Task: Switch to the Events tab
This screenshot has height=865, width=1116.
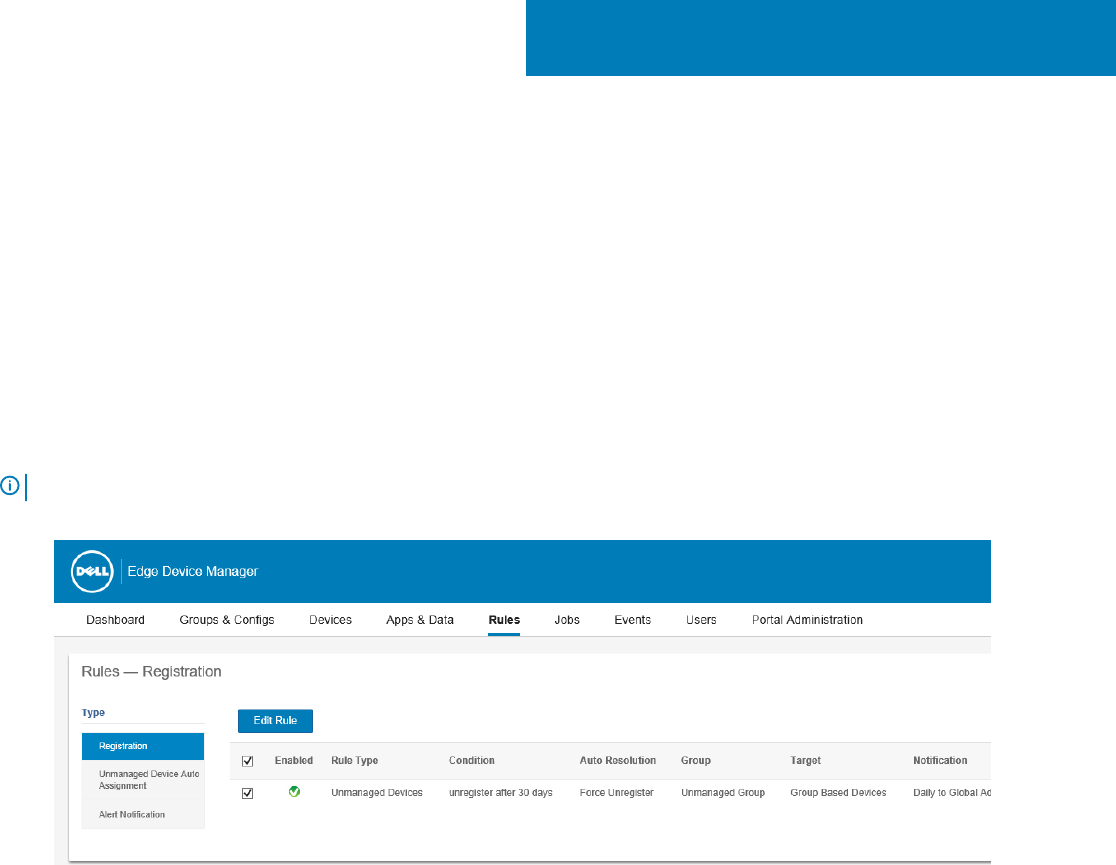Action: point(633,620)
